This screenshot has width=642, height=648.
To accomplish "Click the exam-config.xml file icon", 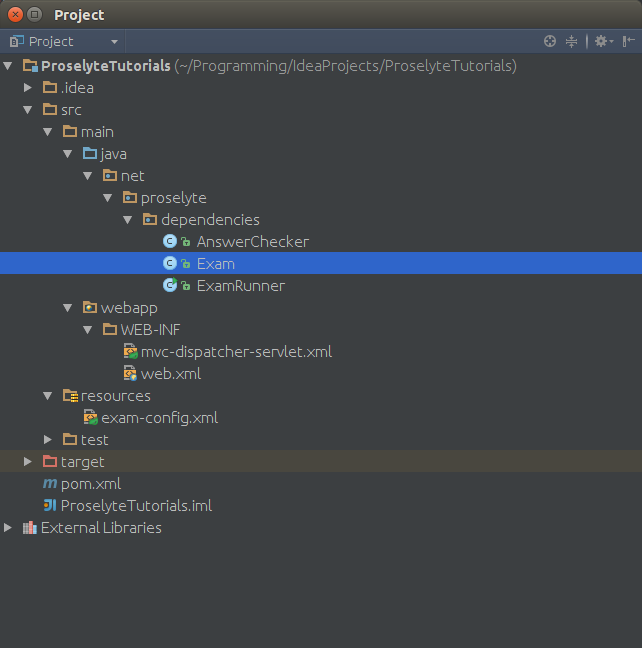I will [x=90, y=418].
